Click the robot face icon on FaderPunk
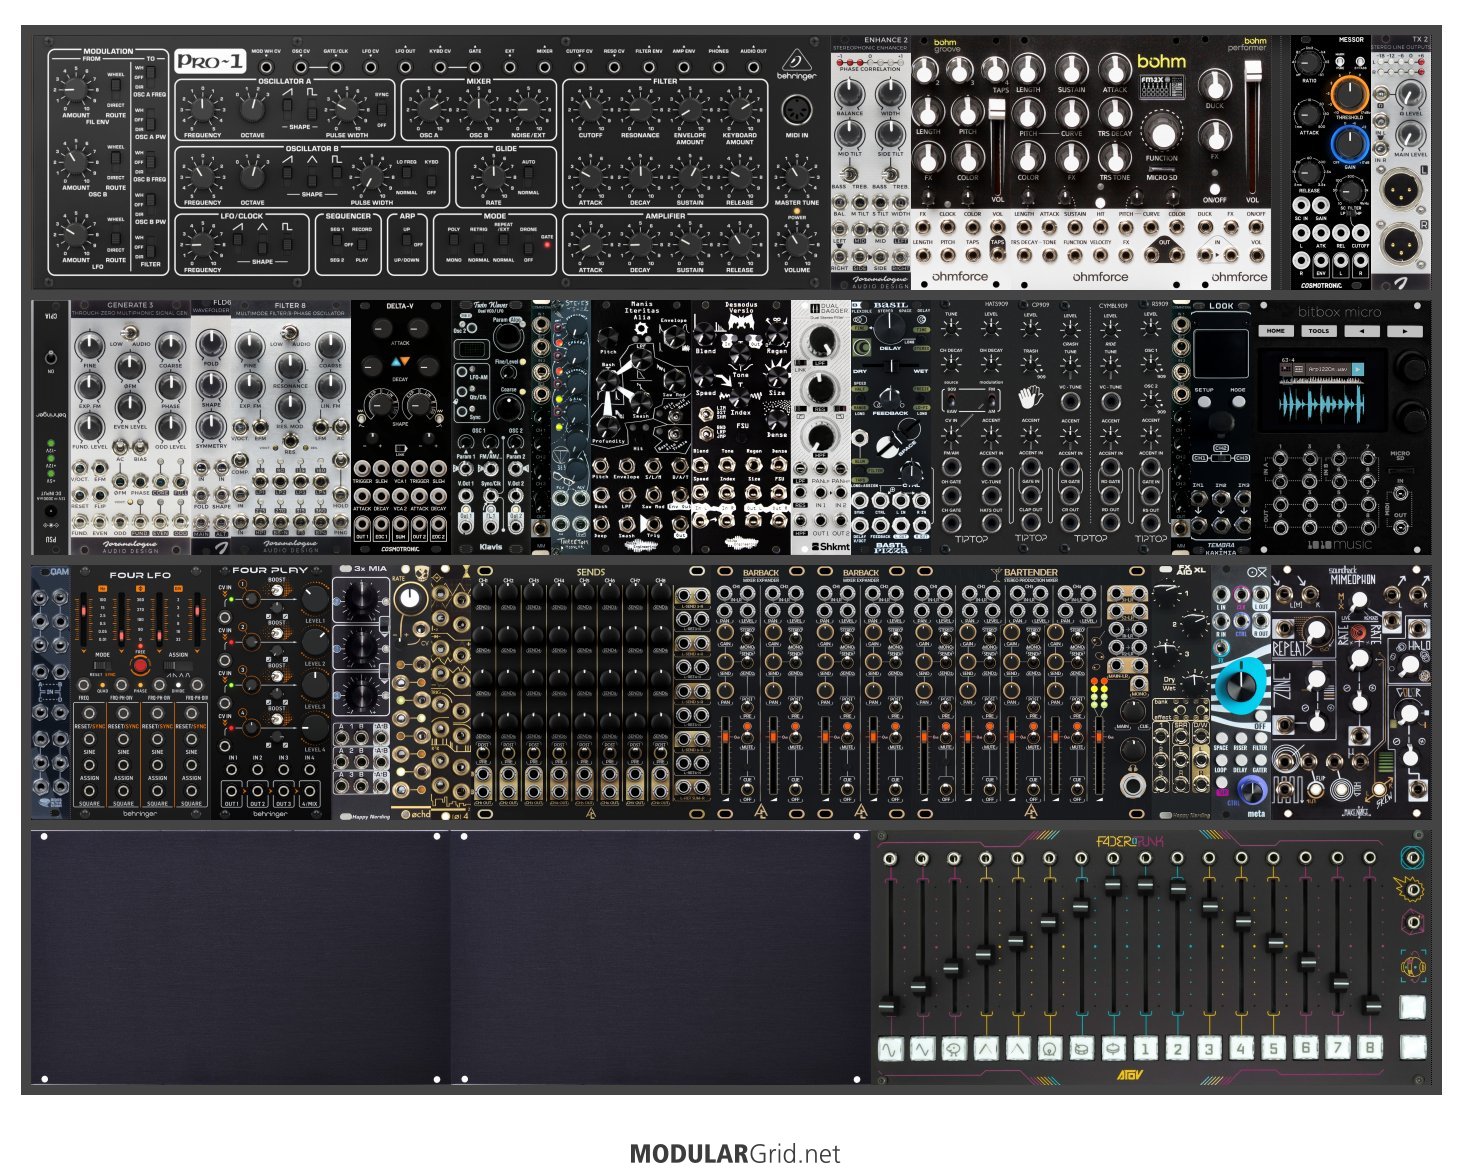The width and height of the screenshot is (1472, 1175). (x=1412, y=966)
